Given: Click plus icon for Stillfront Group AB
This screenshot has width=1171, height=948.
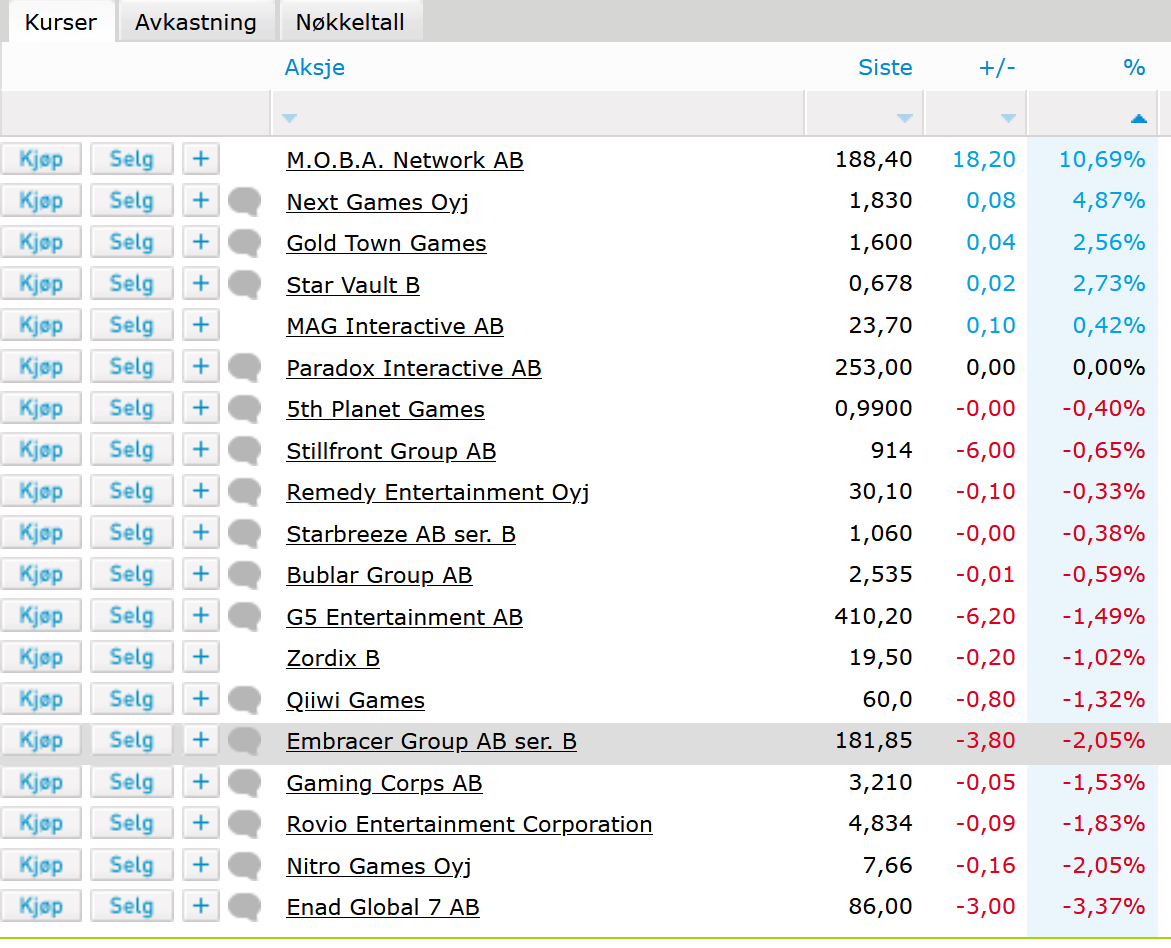Looking at the screenshot, I should tap(201, 449).
